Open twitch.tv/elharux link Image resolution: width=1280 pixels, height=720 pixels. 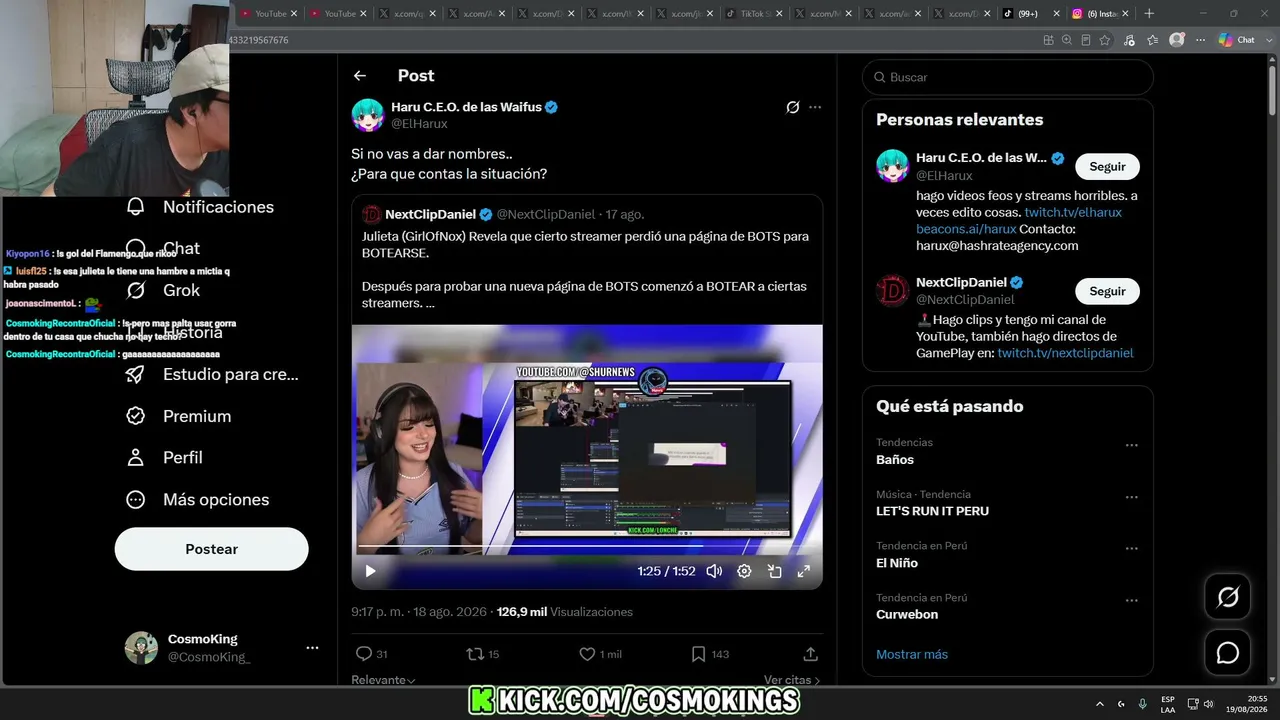coord(1073,212)
